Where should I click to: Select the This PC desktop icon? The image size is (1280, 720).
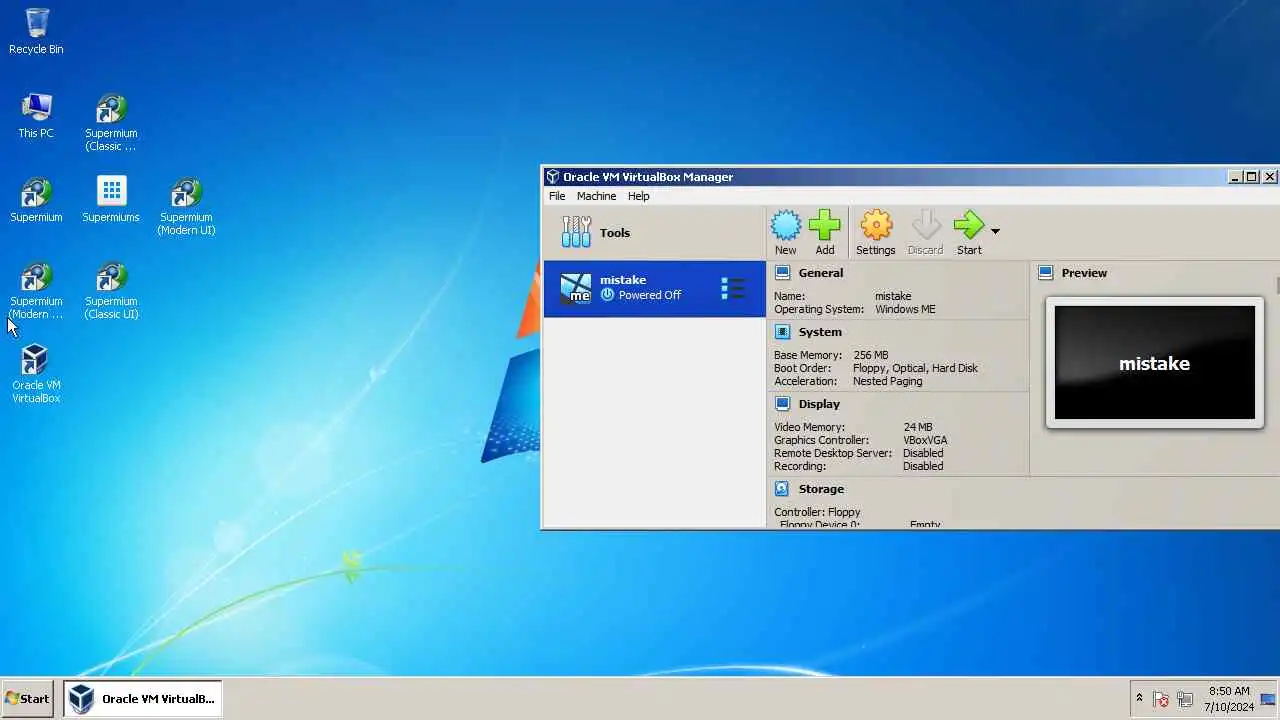point(36,116)
